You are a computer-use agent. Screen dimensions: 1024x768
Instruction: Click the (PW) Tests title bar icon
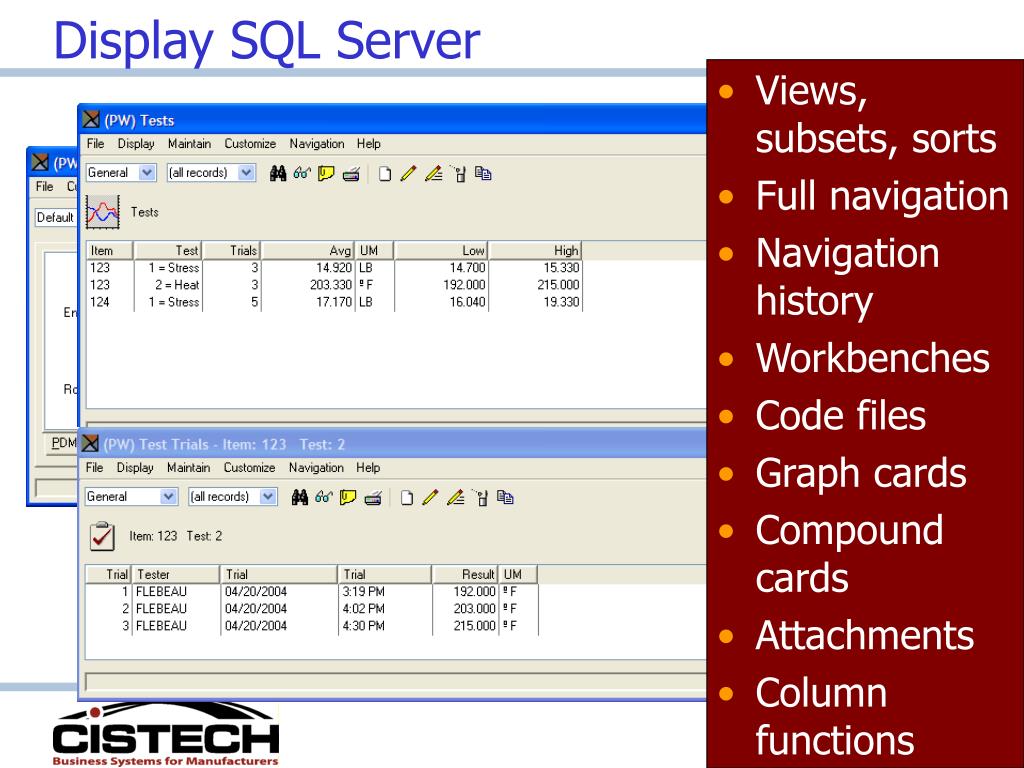click(91, 120)
